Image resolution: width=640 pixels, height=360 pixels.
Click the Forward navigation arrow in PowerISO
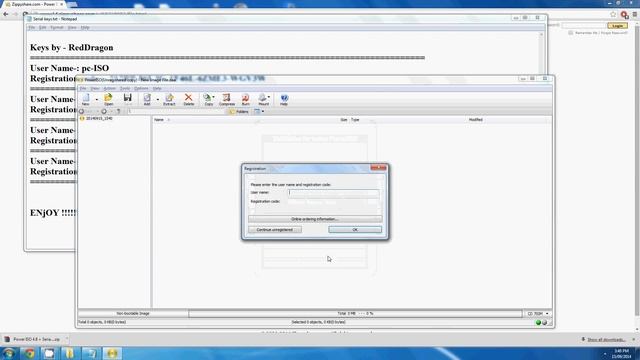point(104,111)
